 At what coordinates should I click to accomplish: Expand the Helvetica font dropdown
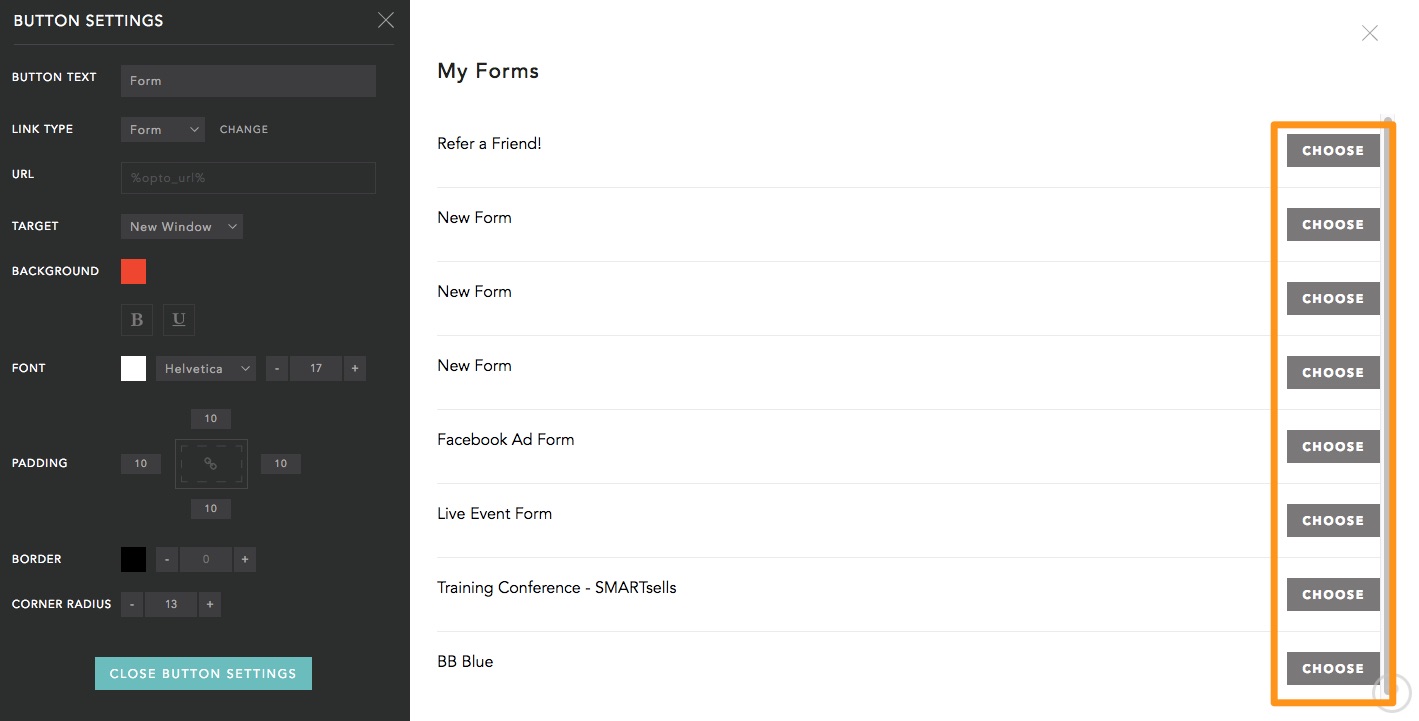[206, 369]
